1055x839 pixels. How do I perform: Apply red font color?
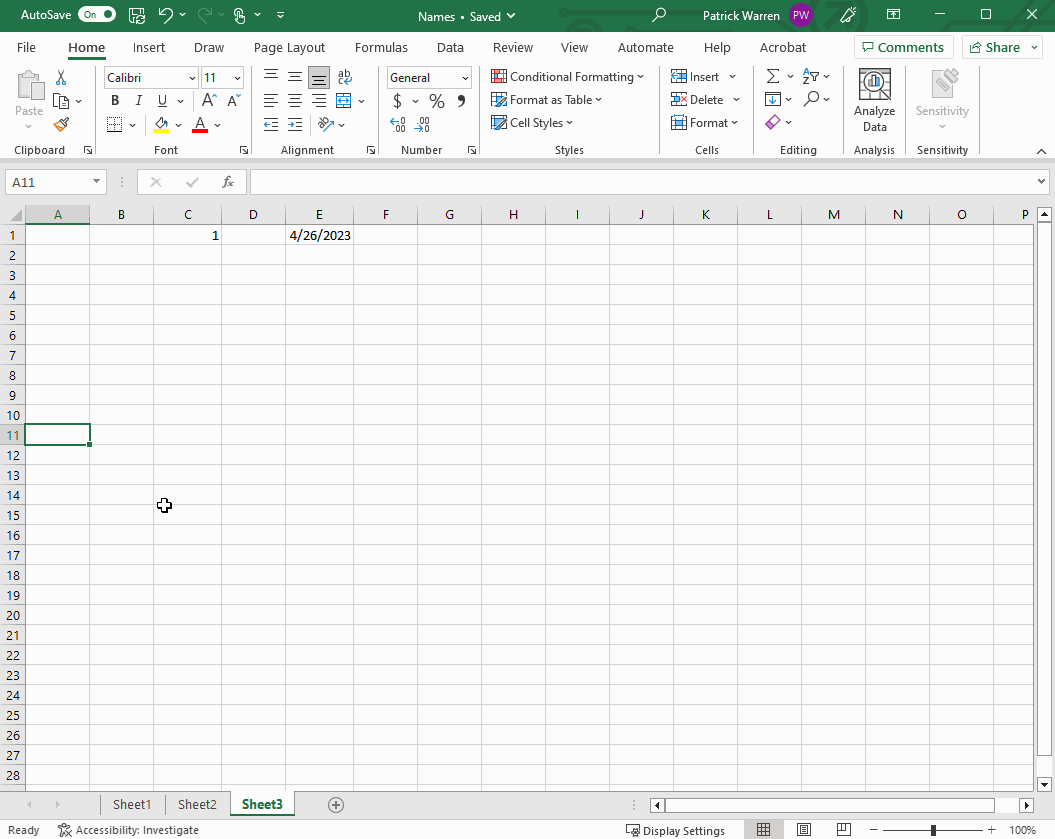(200, 124)
